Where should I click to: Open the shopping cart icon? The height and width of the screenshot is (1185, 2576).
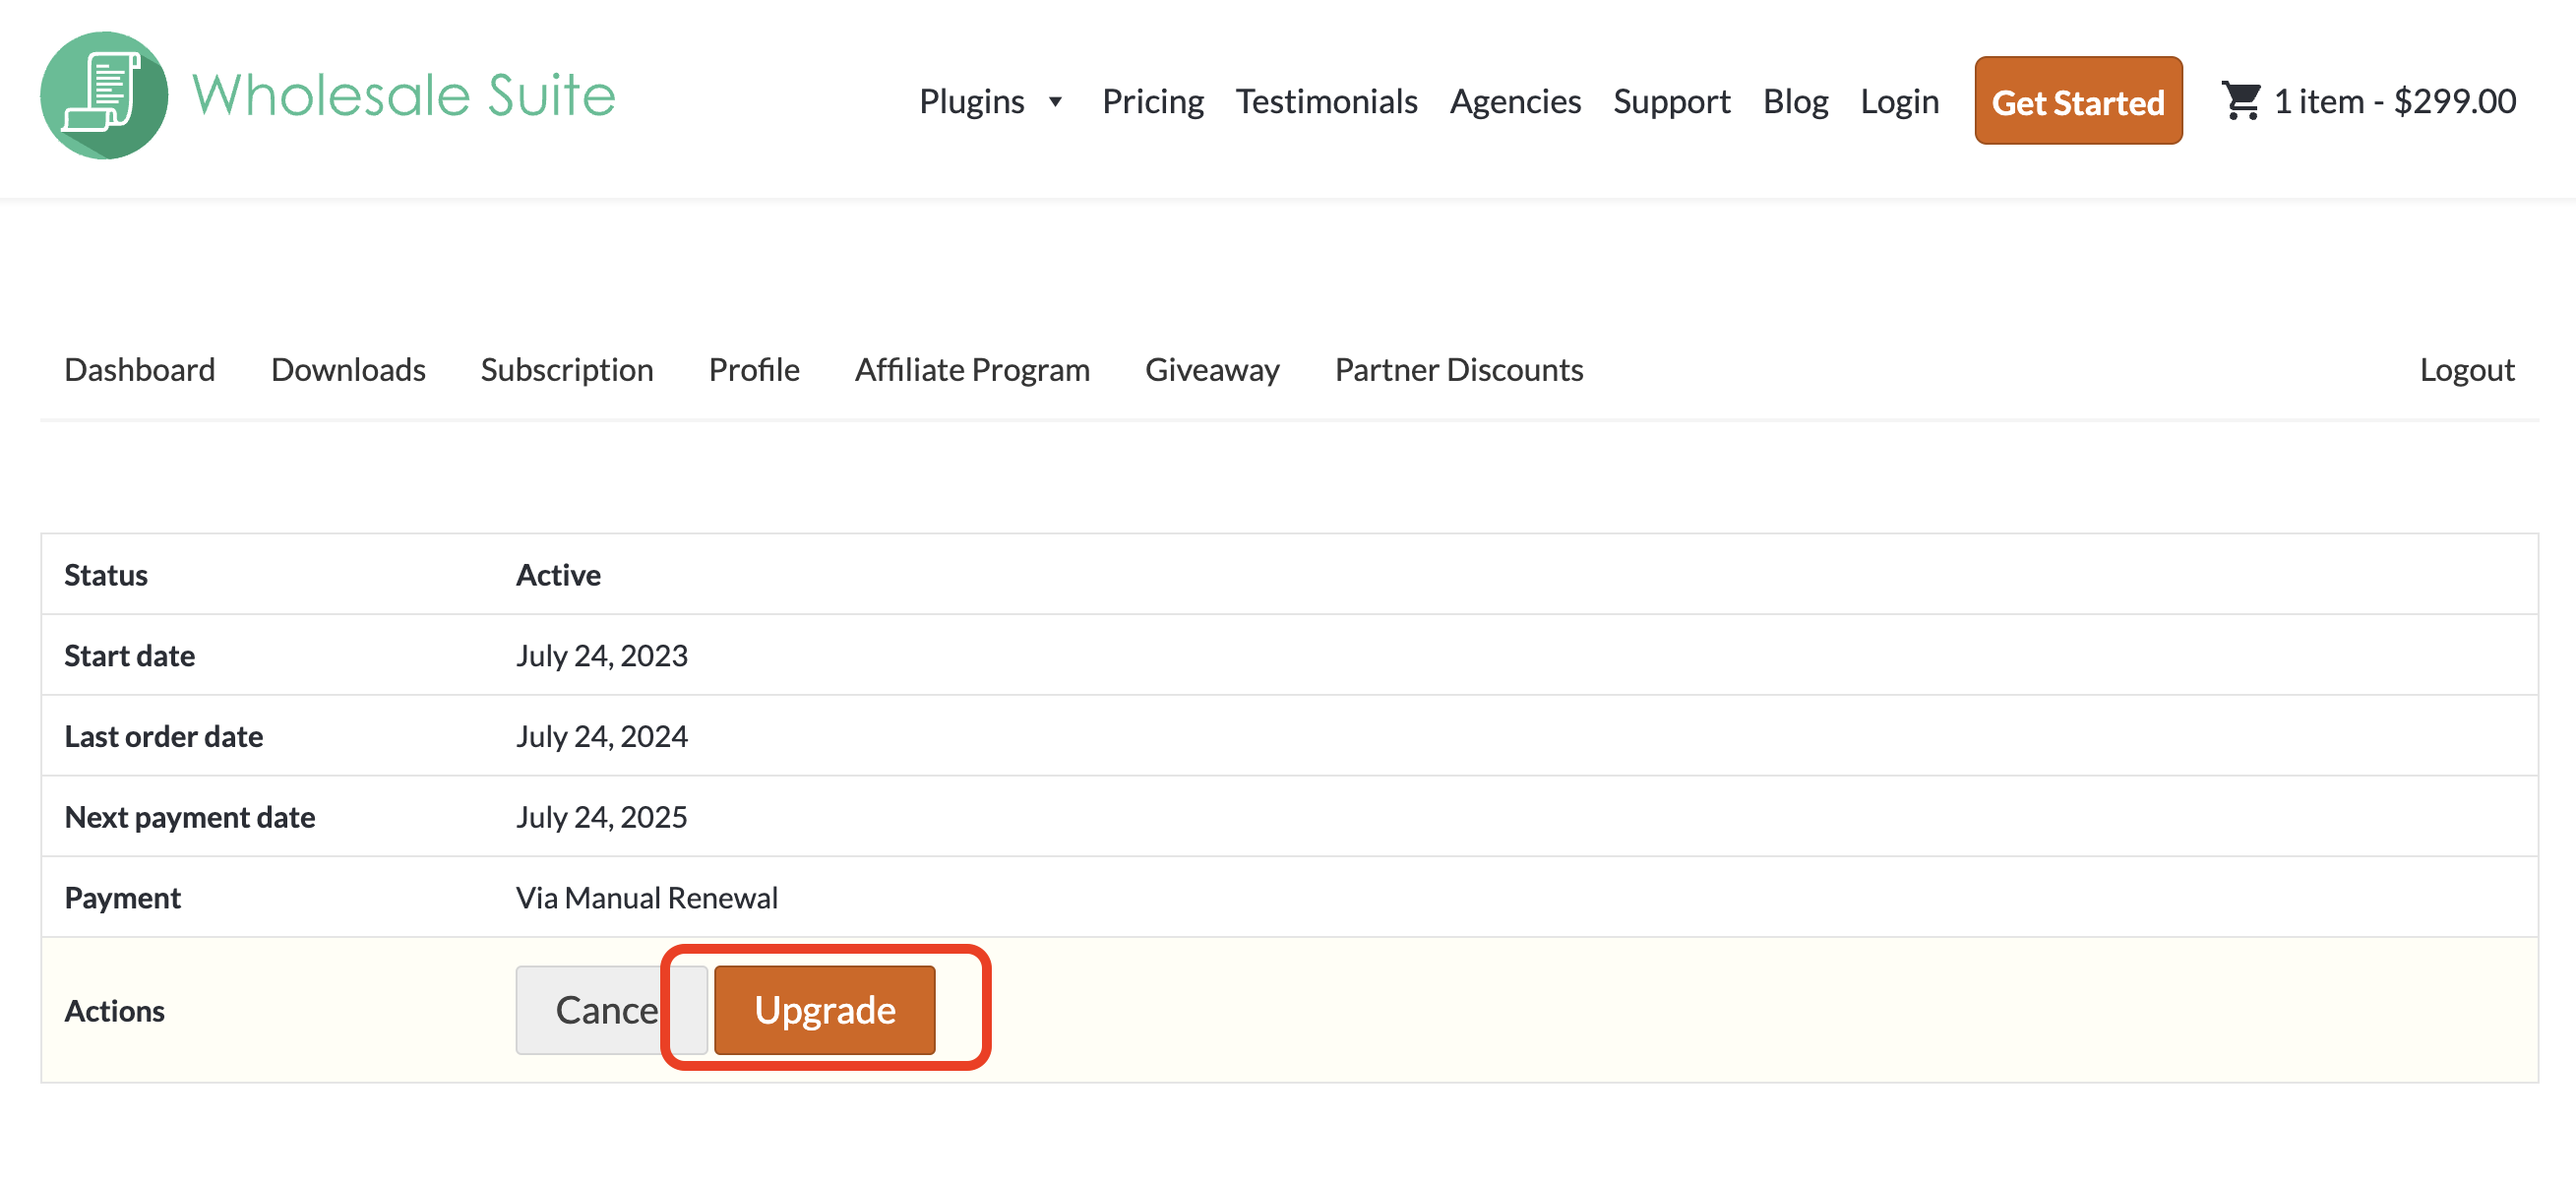click(2243, 99)
